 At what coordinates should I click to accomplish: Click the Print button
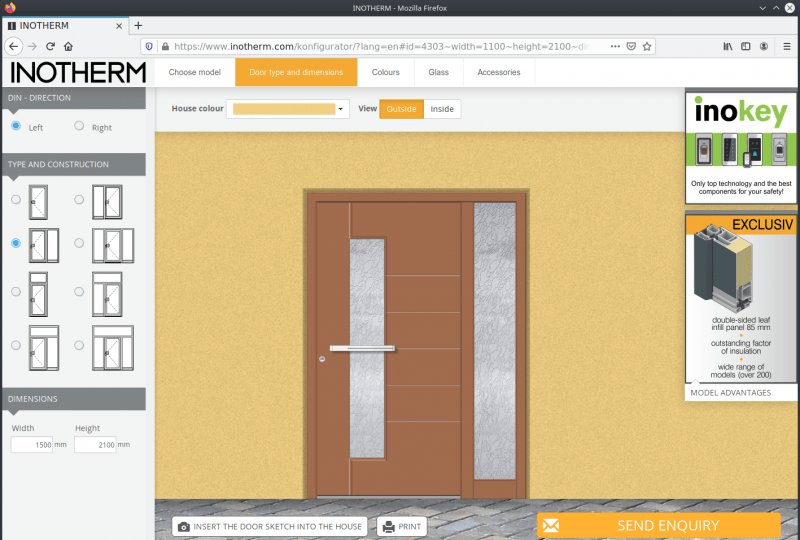(402, 526)
